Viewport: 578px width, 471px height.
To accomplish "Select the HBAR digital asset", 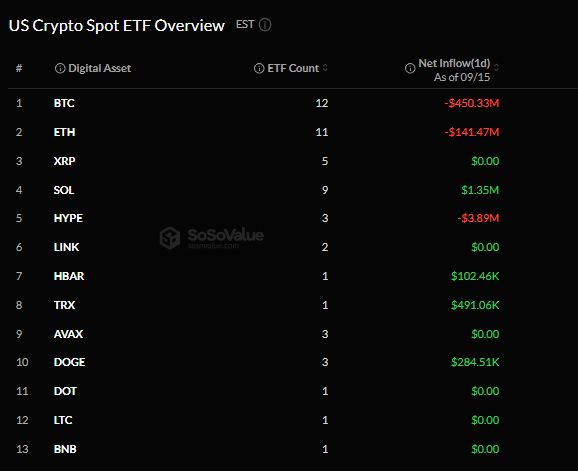I will (69, 276).
